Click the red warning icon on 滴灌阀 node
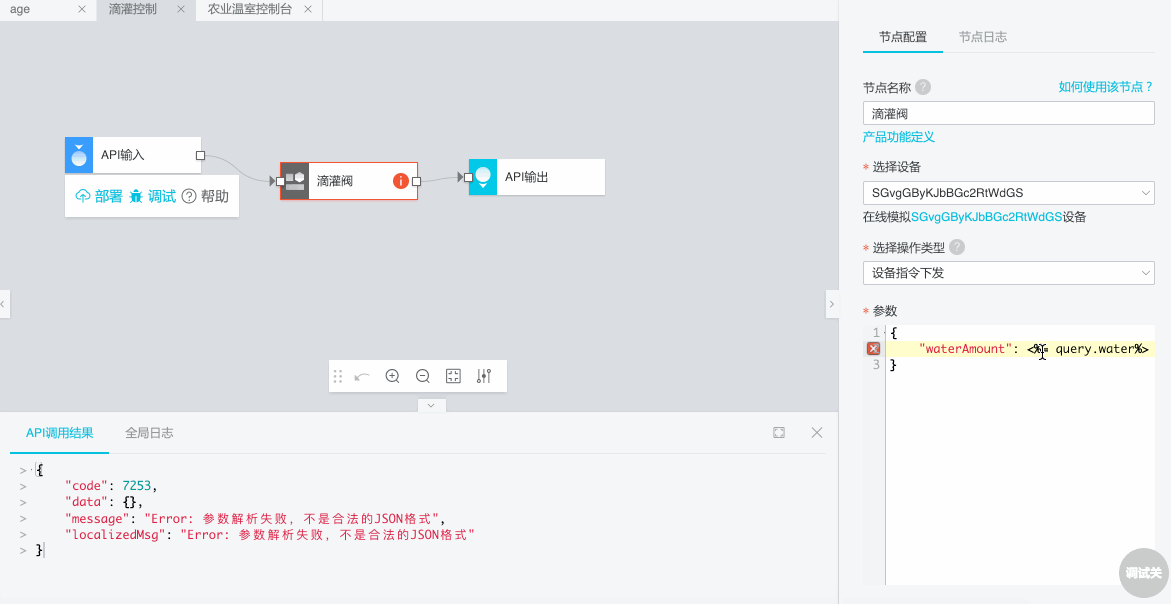This screenshot has height=604, width=1171. [x=400, y=181]
